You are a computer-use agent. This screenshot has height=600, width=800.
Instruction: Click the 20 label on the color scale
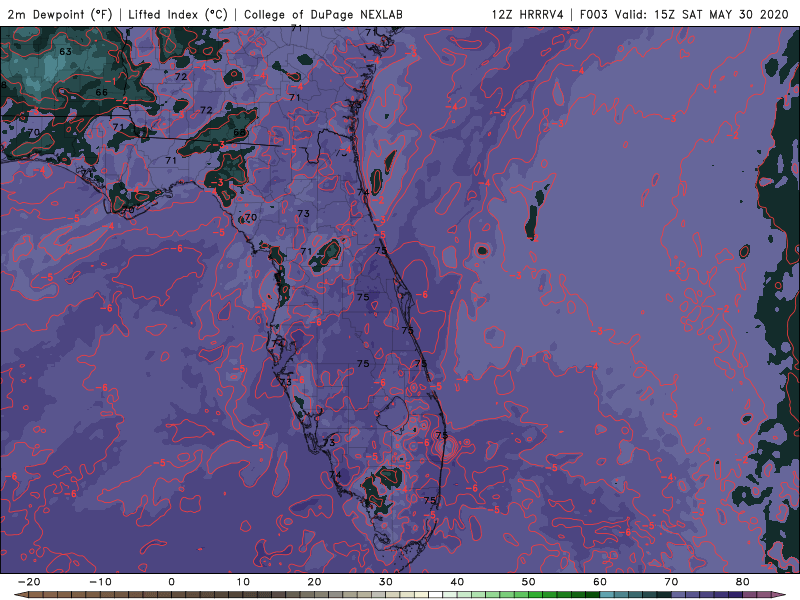pos(314,582)
